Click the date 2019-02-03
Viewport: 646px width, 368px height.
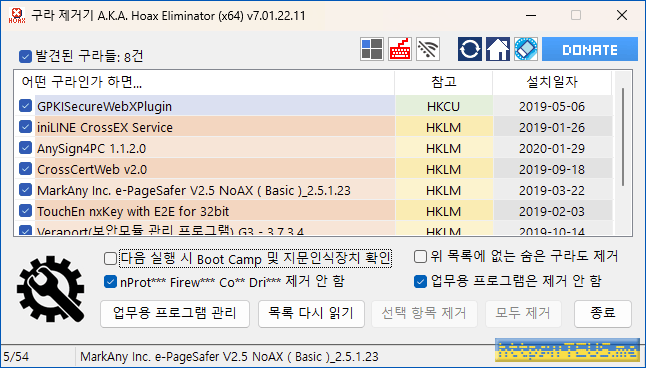552,212
